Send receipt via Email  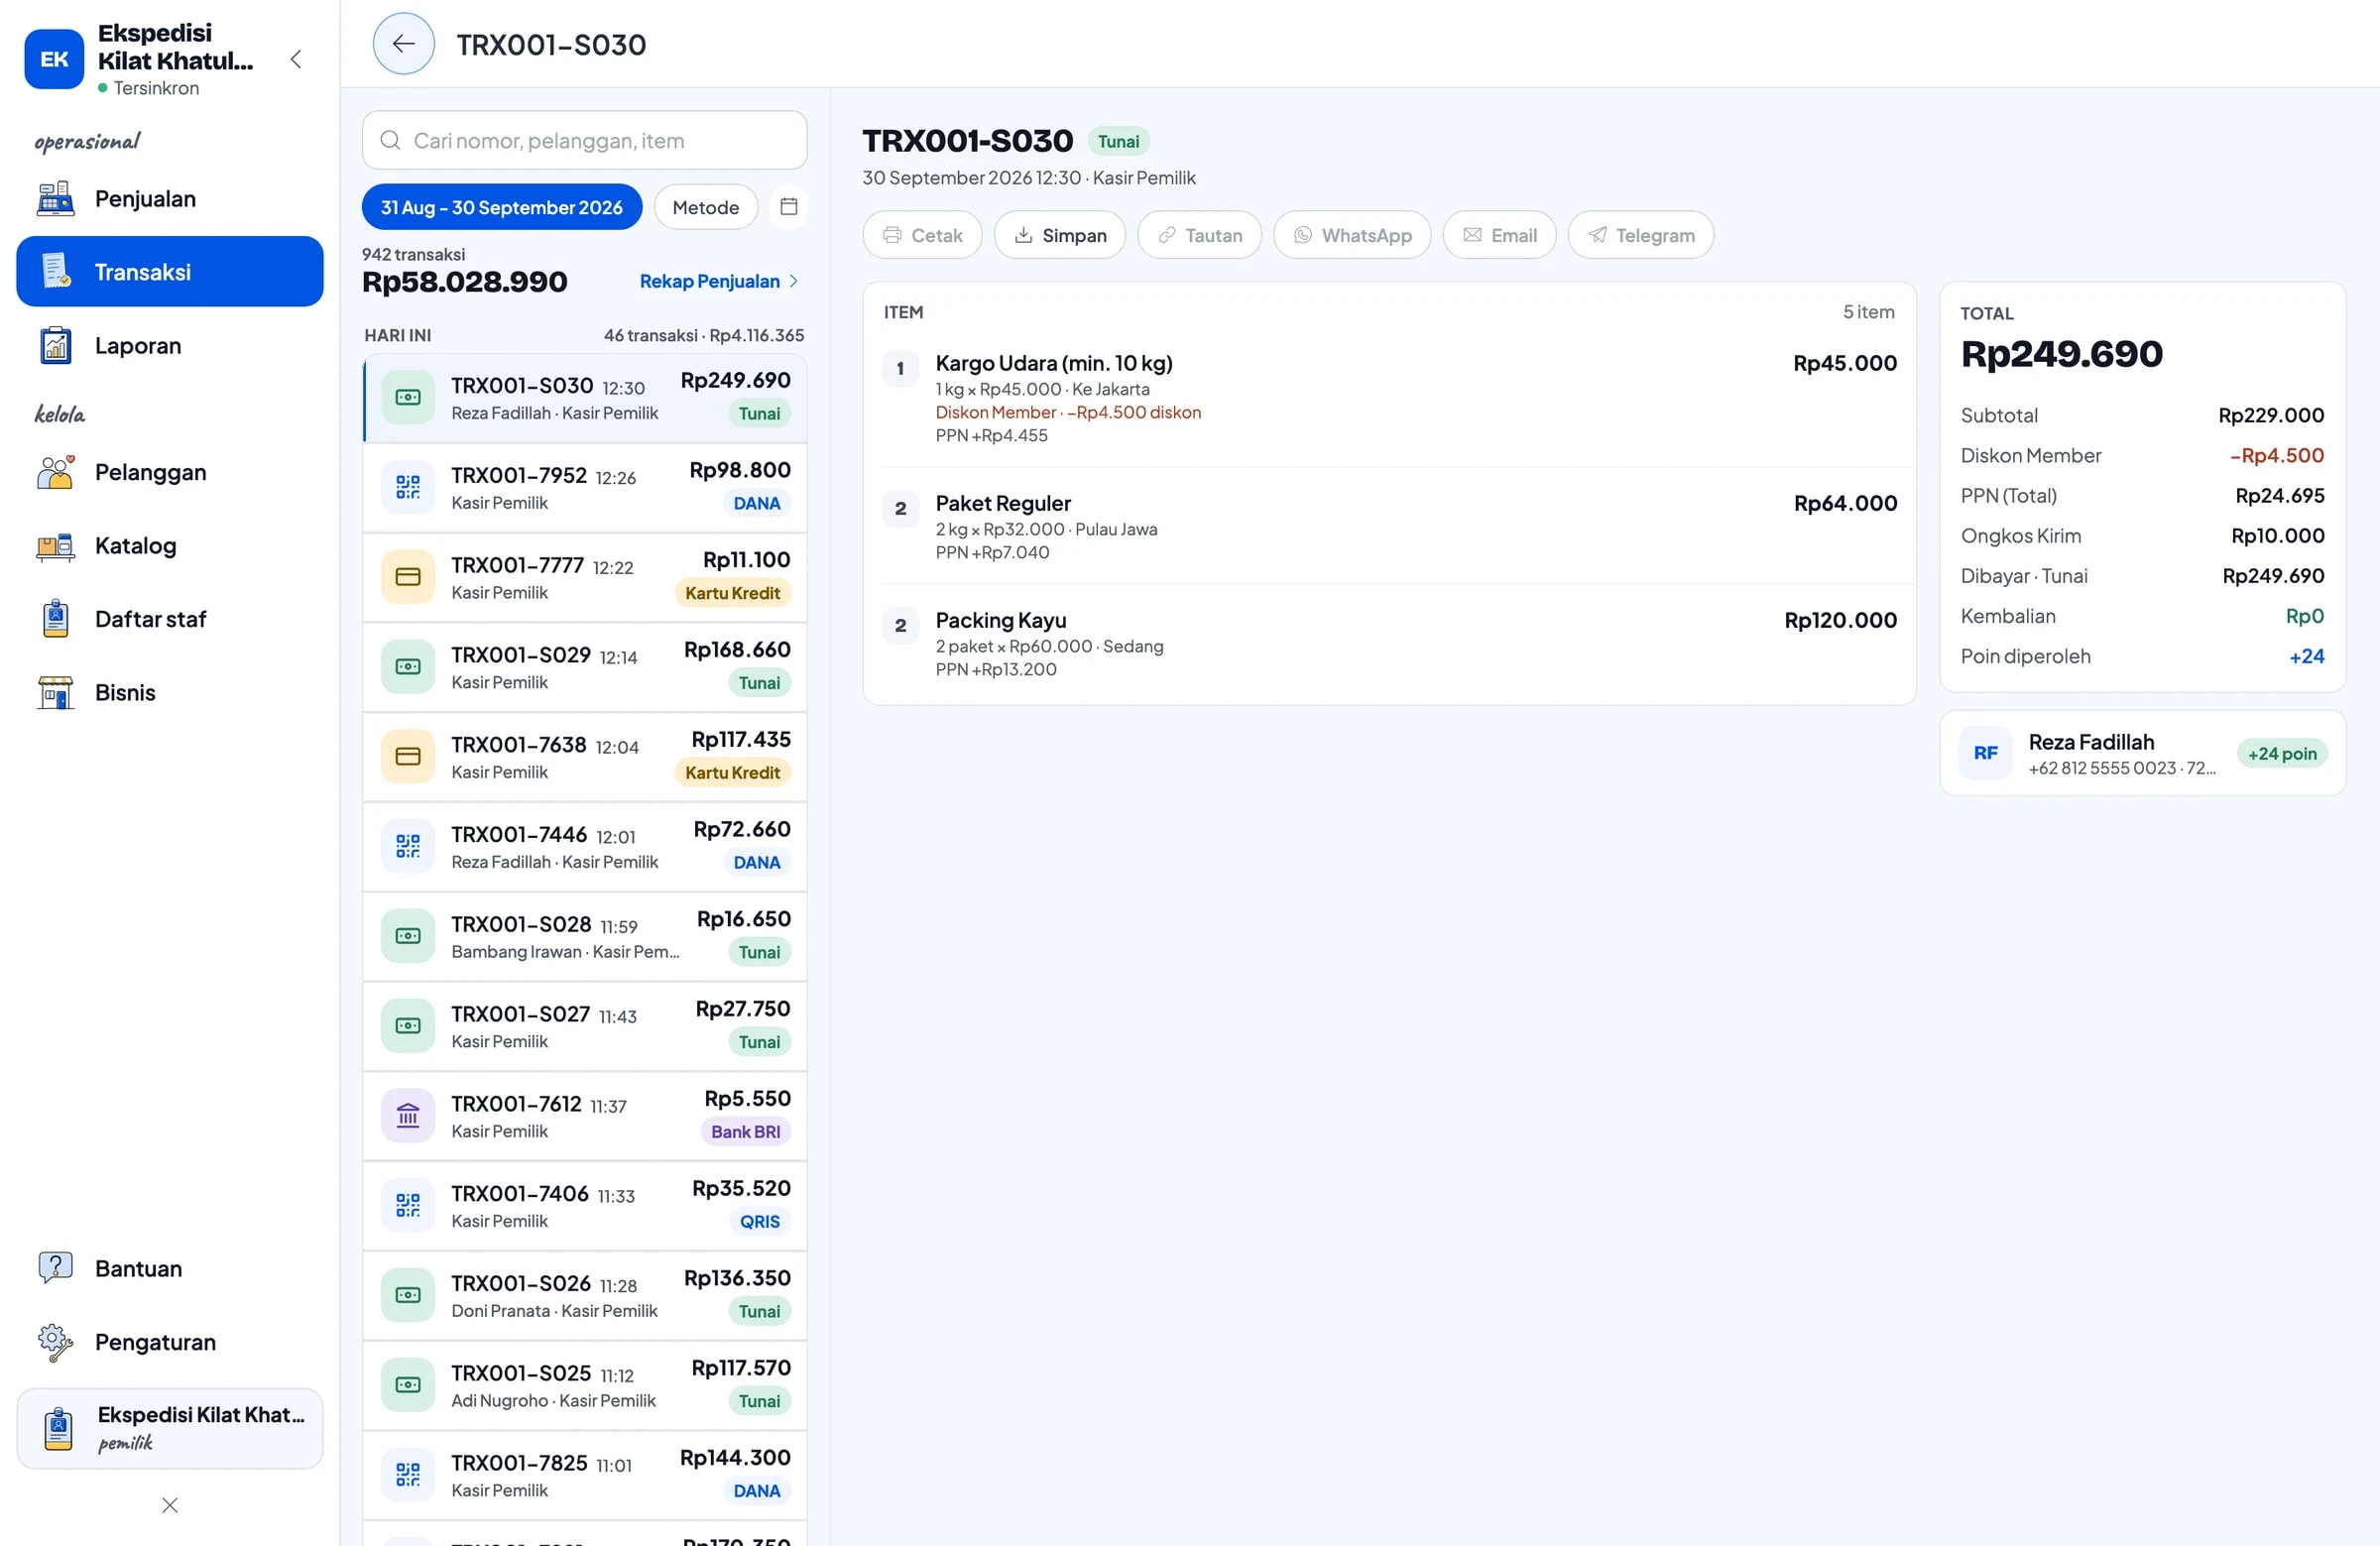point(1499,235)
